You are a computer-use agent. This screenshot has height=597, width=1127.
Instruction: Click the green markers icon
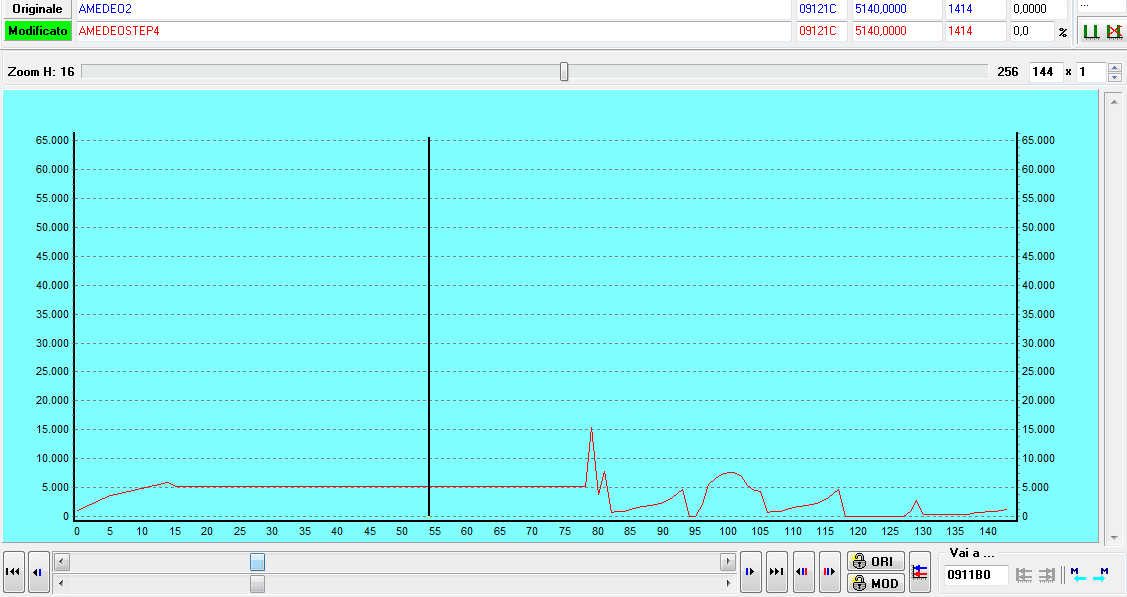click(1091, 32)
